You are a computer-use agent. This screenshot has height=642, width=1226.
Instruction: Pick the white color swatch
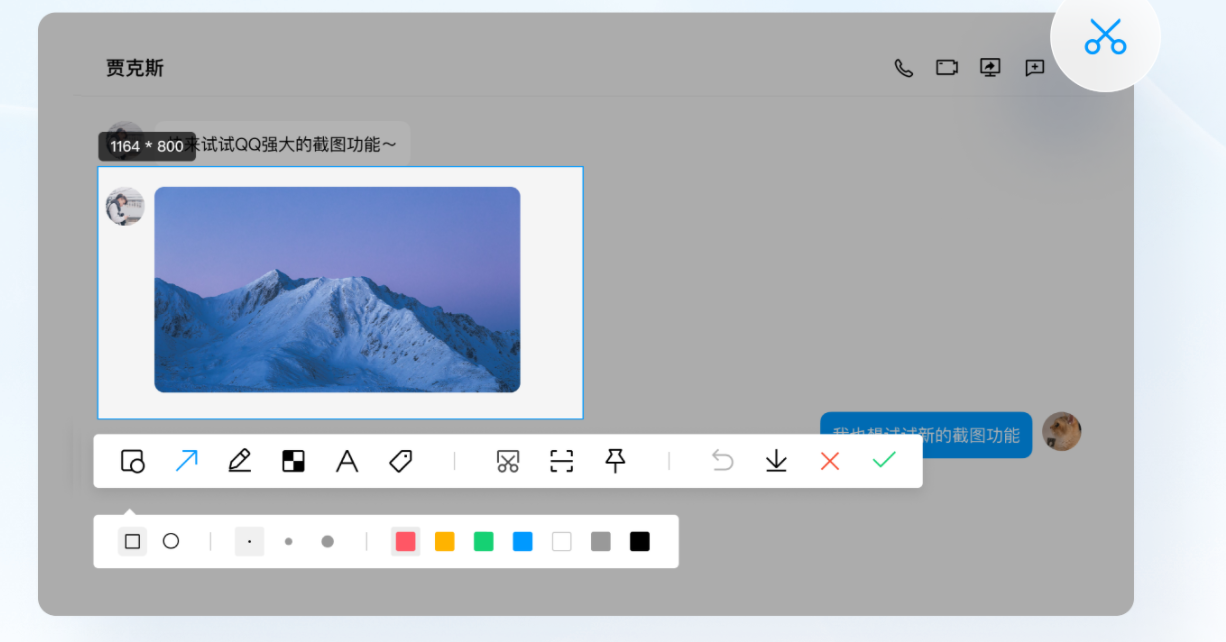(562, 541)
